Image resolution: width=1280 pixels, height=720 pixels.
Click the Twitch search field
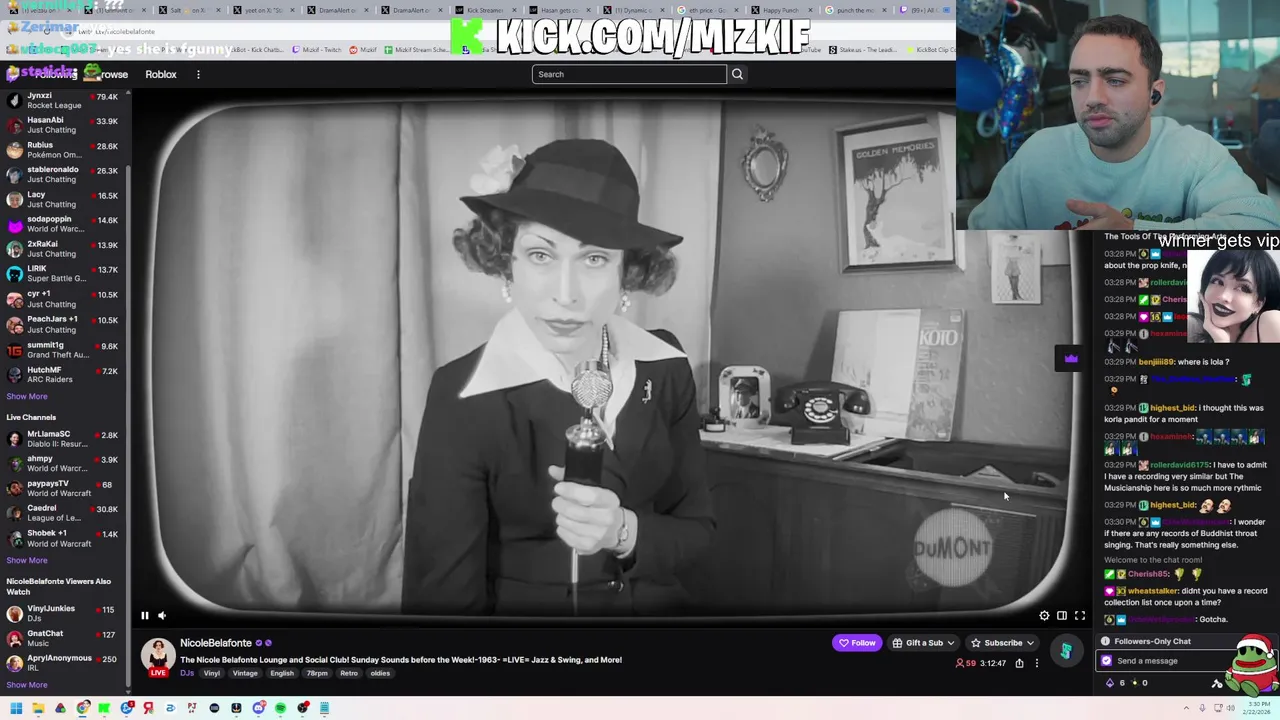(629, 74)
